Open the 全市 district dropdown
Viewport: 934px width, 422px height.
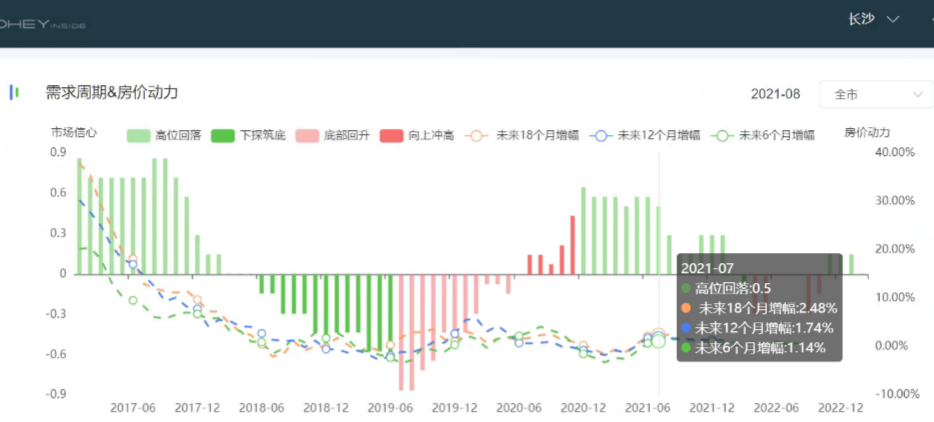(876, 94)
